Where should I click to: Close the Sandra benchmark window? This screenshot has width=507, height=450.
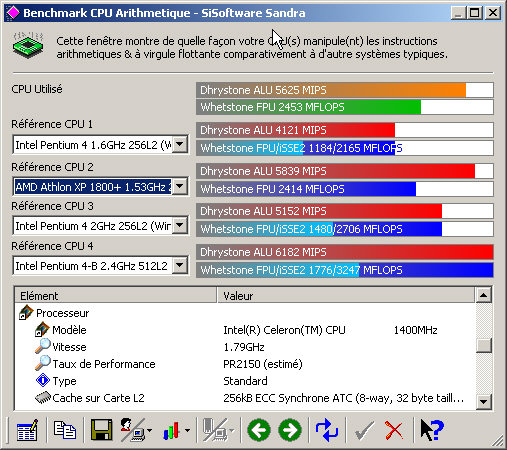[x=493, y=13]
